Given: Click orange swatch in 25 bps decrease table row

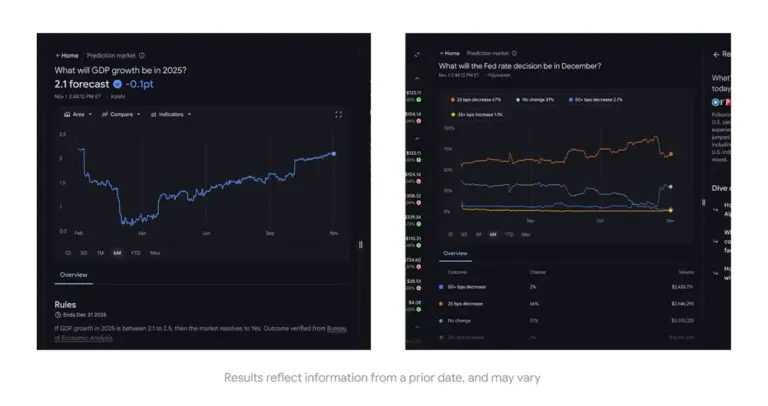Looking at the screenshot, I should 442,303.
